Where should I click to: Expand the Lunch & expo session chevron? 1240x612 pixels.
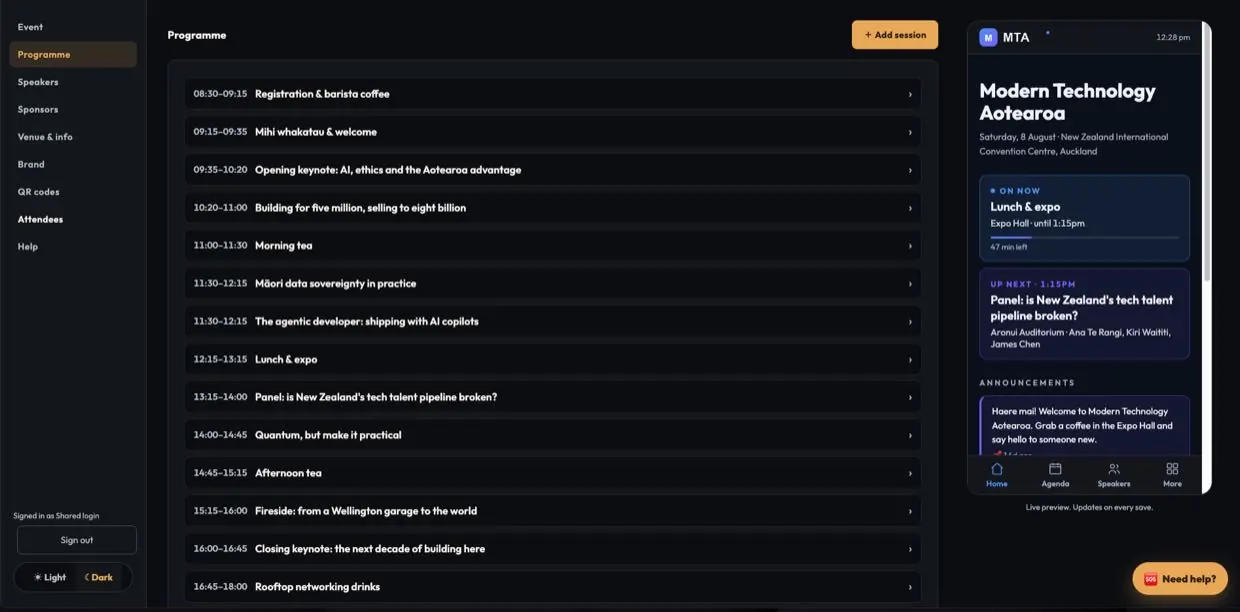point(910,360)
